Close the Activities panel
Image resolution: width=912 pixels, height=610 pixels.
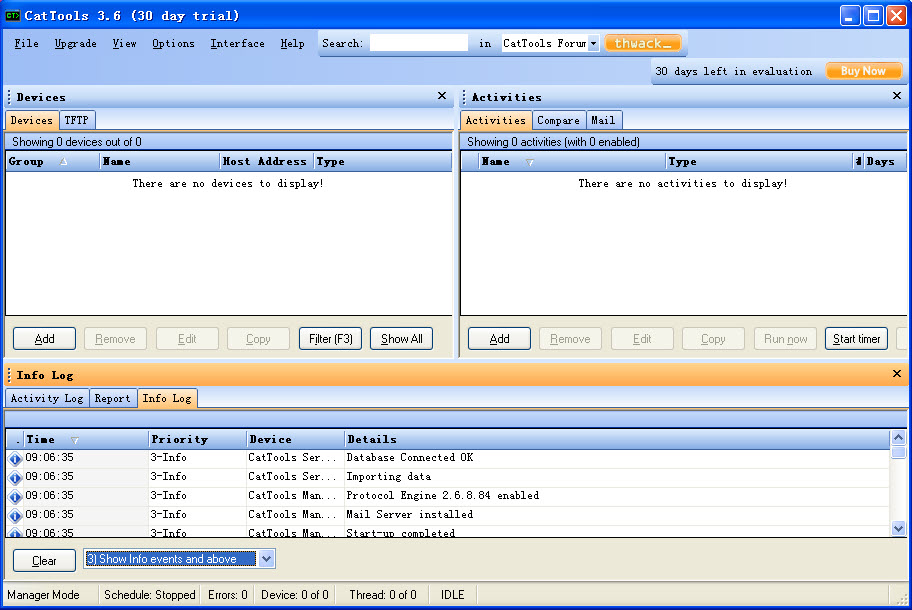pyautogui.click(x=896, y=96)
